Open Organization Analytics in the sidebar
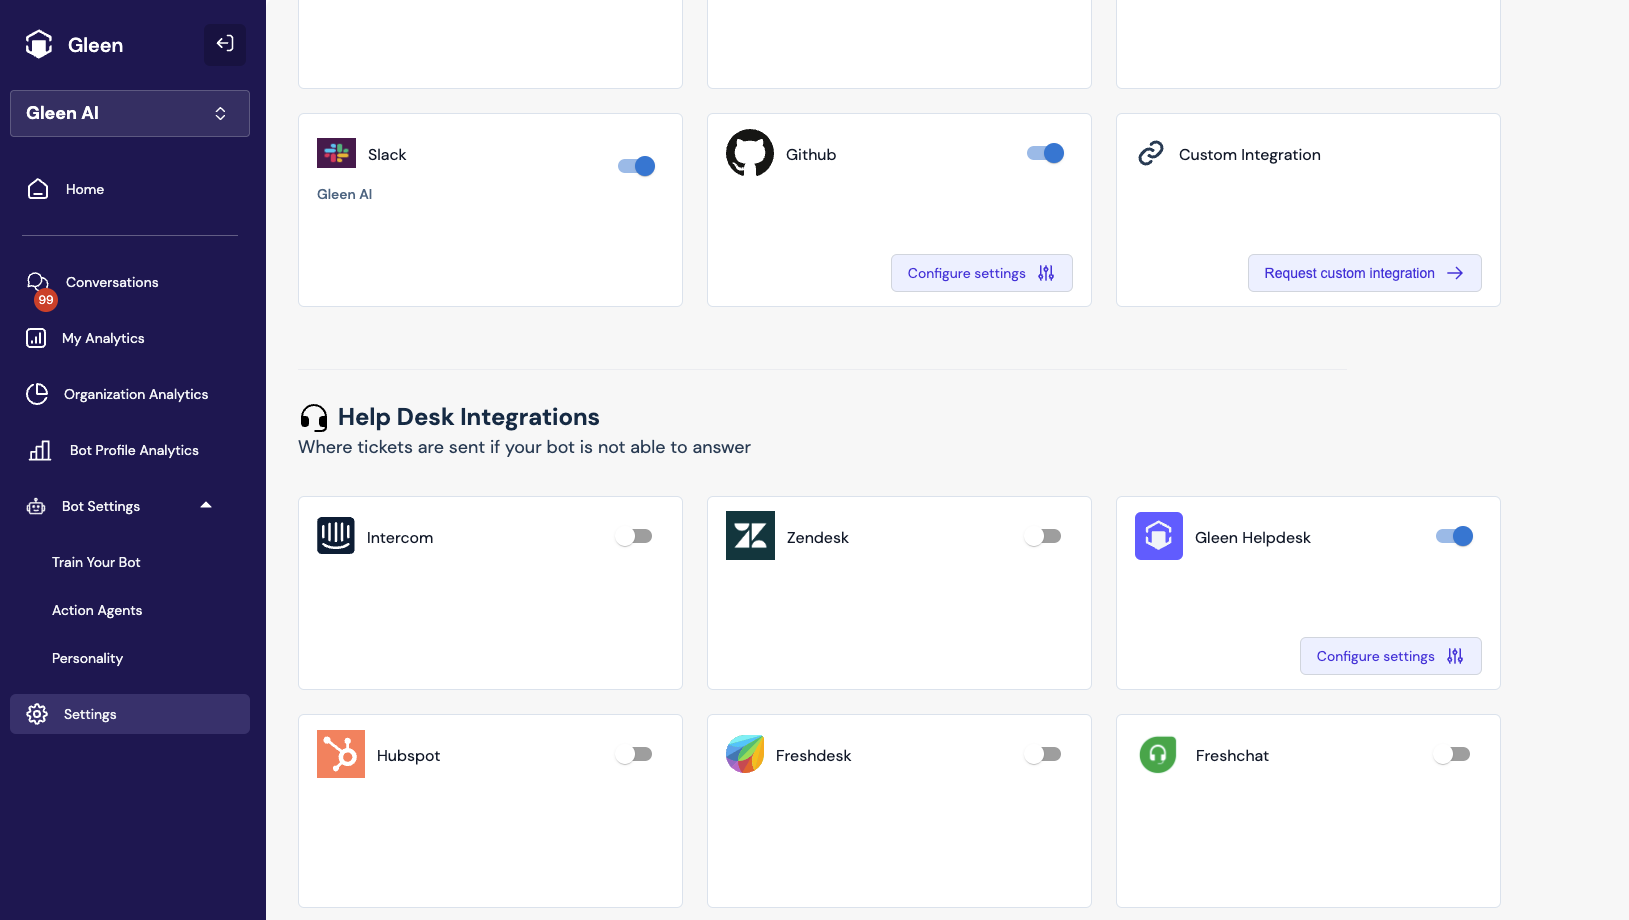 tap(136, 394)
